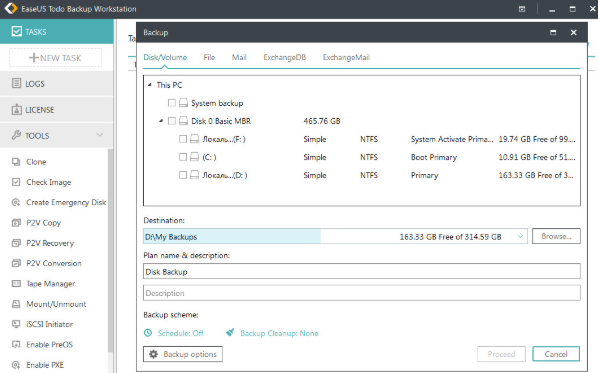The height and width of the screenshot is (373, 598).
Task: Check the Disk 0 Basic MBR checkbox
Action: [x=172, y=121]
